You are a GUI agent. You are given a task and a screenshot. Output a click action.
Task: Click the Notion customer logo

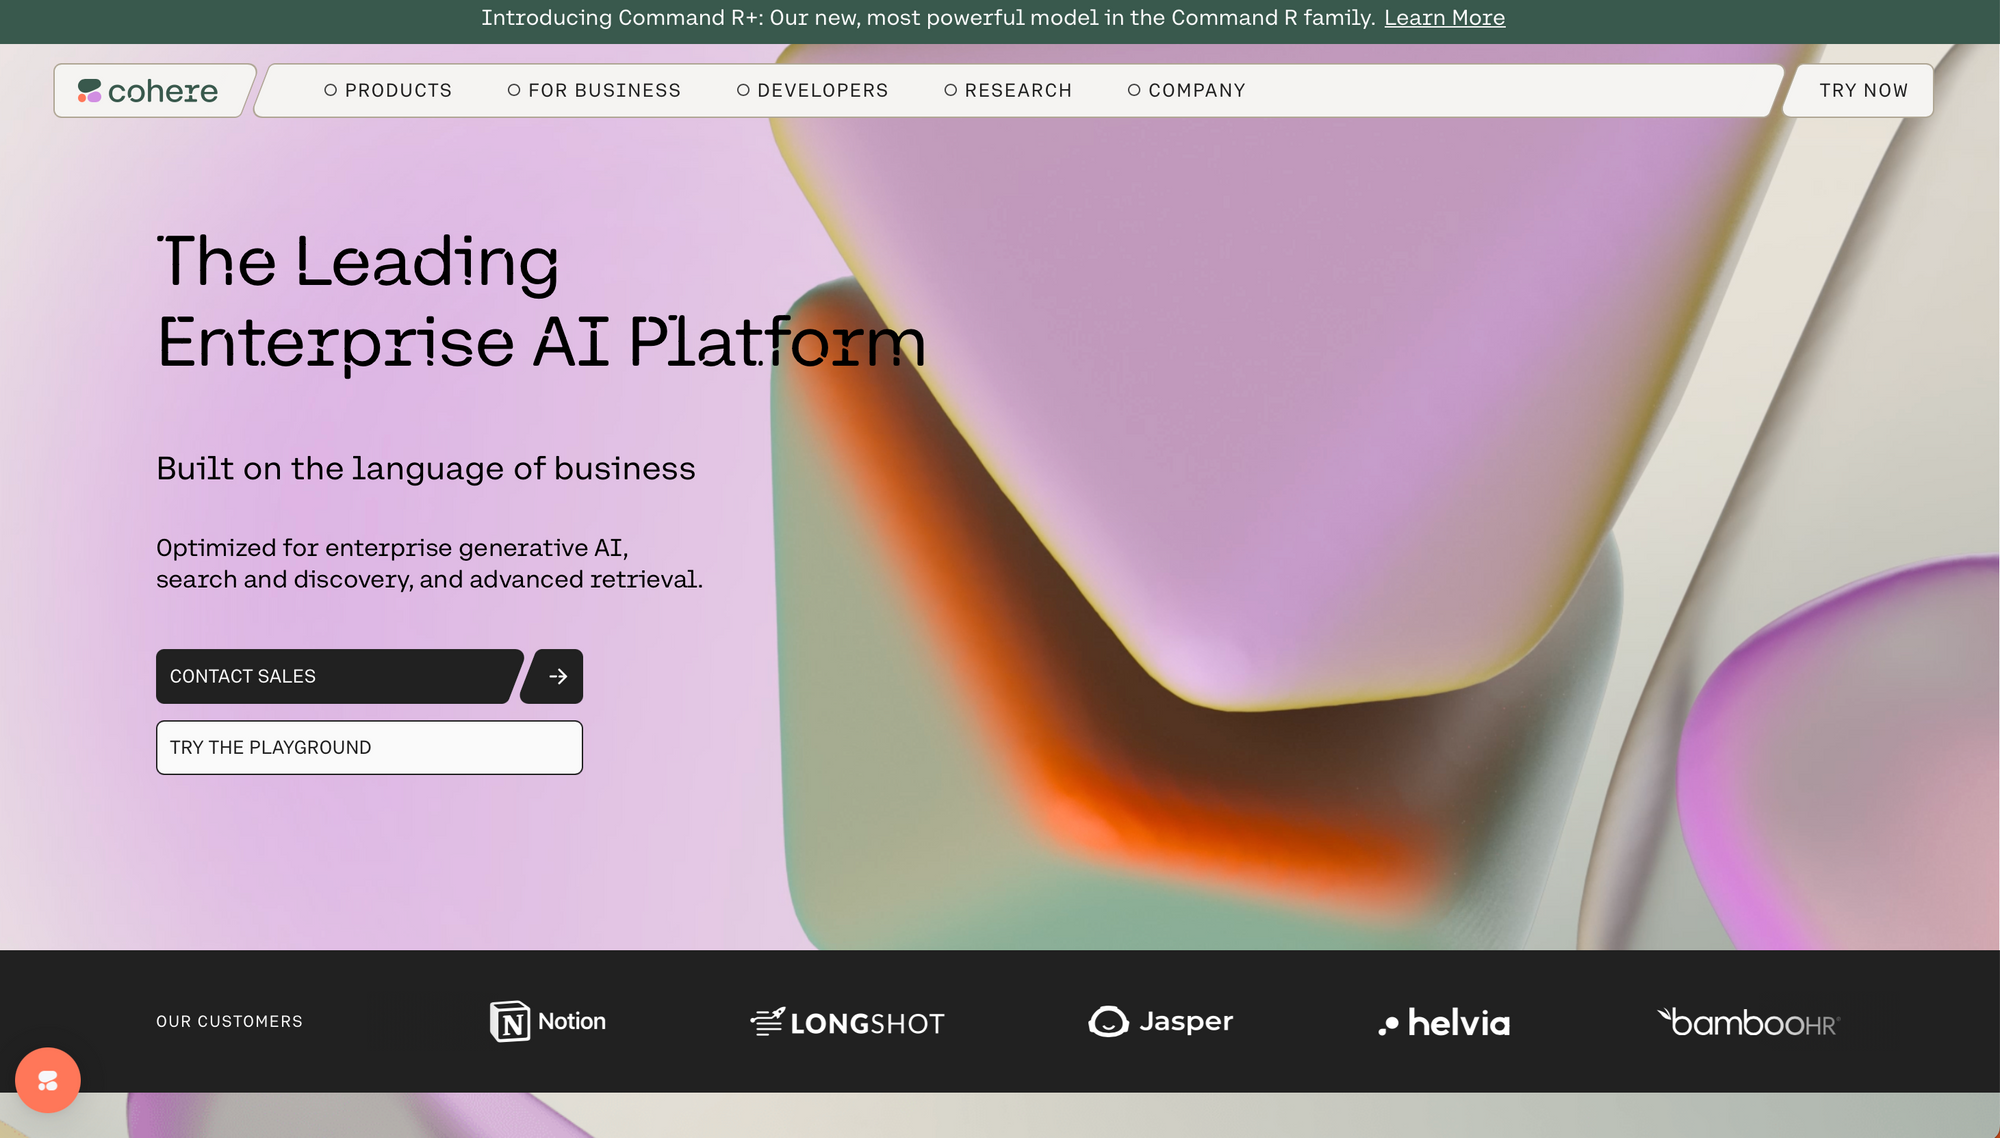click(547, 1021)
